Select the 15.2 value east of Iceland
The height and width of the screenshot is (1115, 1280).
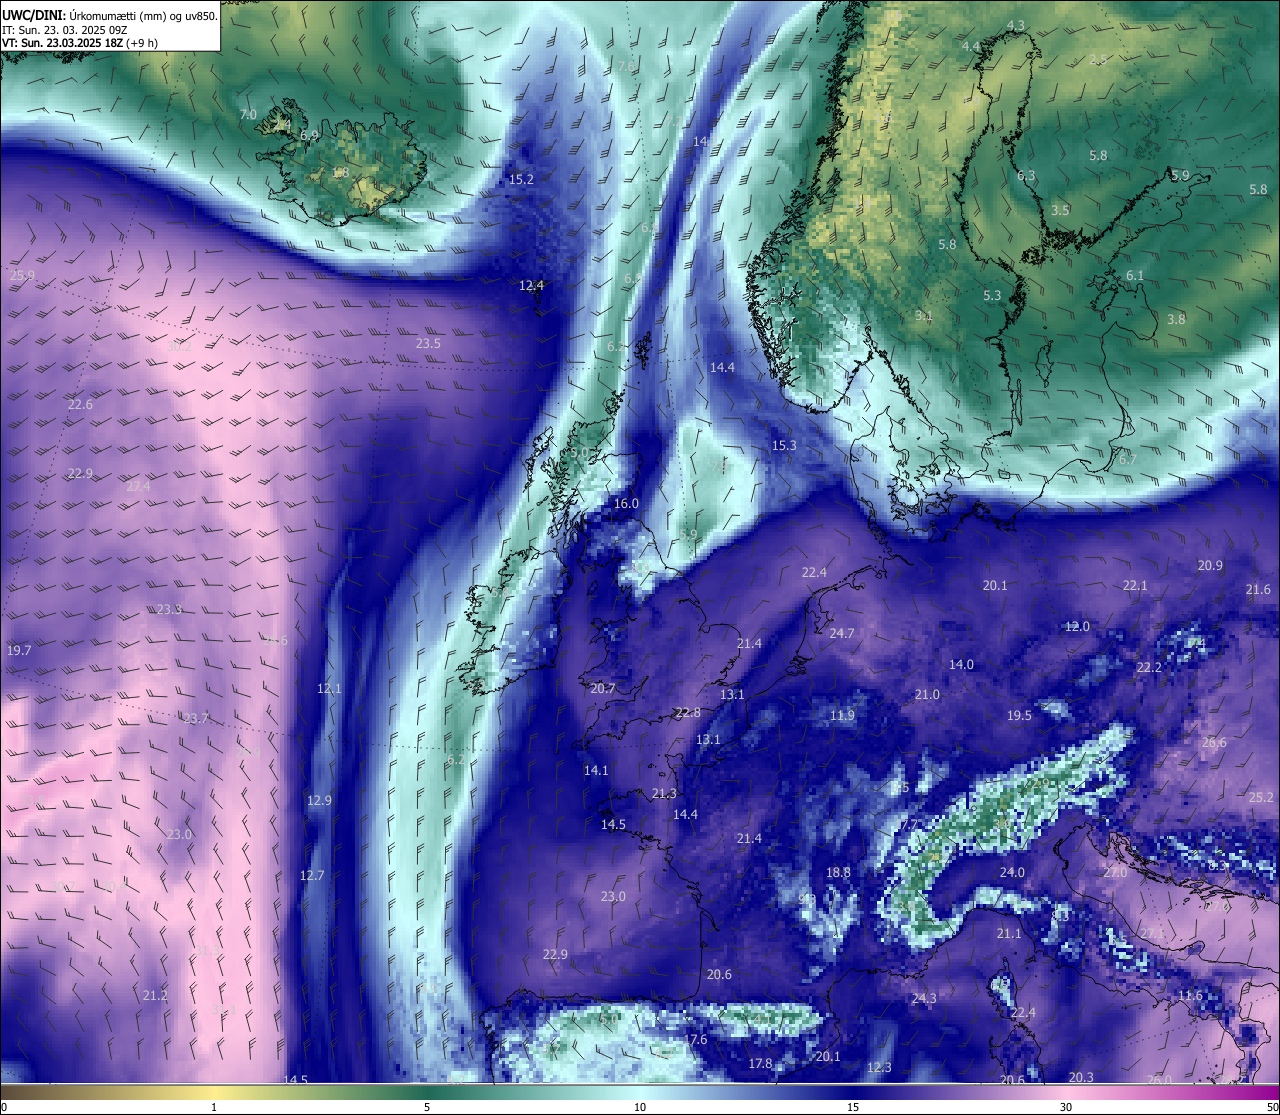click(x=521, y=180)
